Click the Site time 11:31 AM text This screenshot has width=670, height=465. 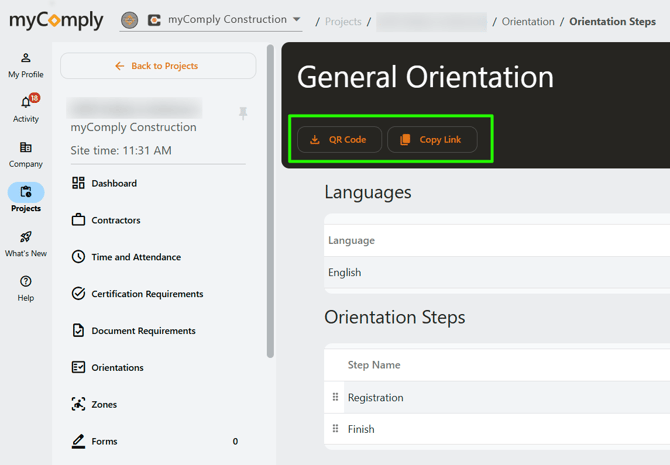coord(121,150)
